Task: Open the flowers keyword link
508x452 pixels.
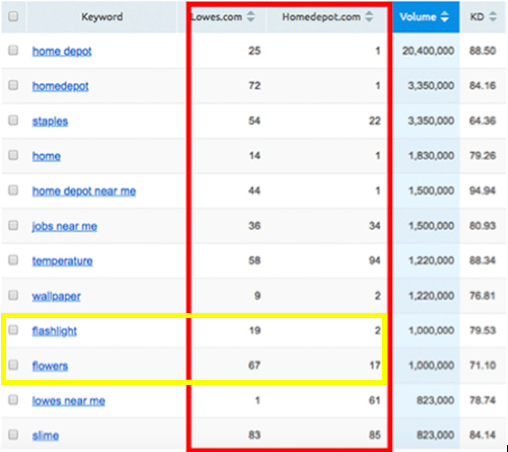Action: tap(50, 366)
